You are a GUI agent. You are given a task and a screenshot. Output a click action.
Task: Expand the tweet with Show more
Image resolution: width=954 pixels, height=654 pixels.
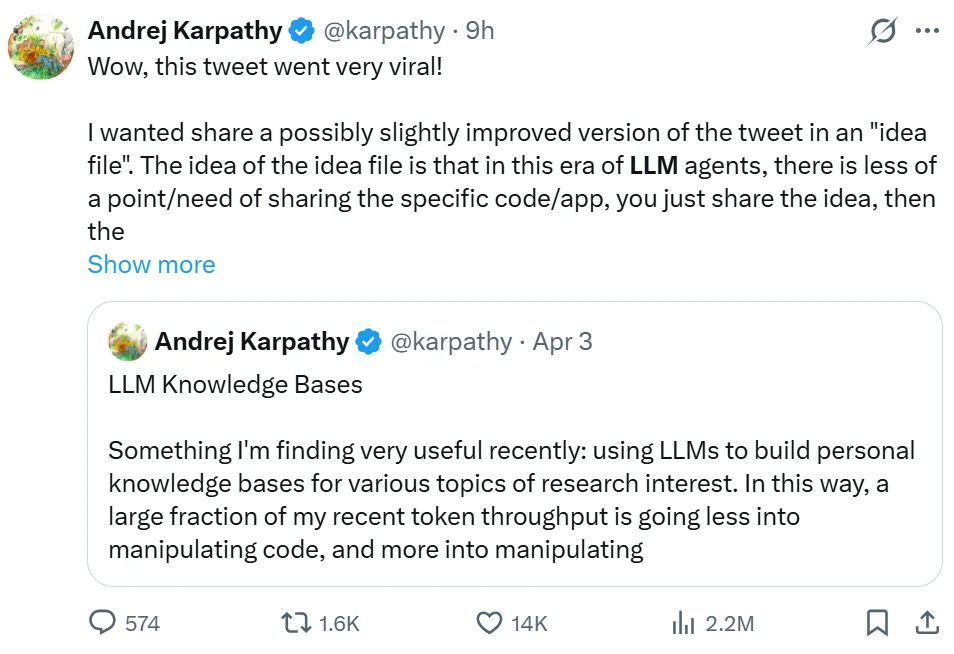click(x=150, y=264)
